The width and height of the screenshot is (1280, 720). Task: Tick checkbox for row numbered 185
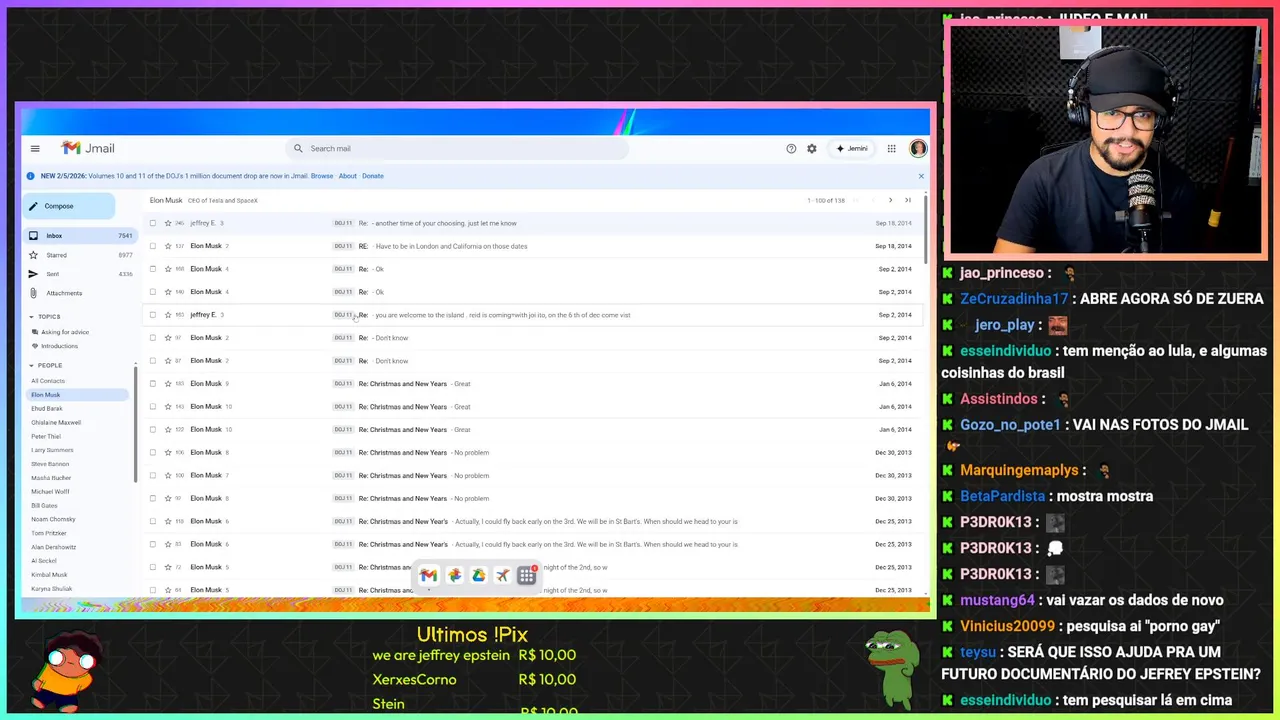[153, 384]
